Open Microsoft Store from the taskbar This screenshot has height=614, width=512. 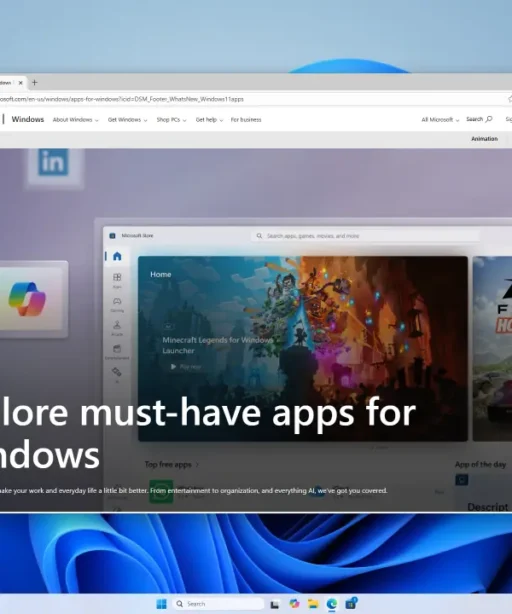click(x=351, y=603)
